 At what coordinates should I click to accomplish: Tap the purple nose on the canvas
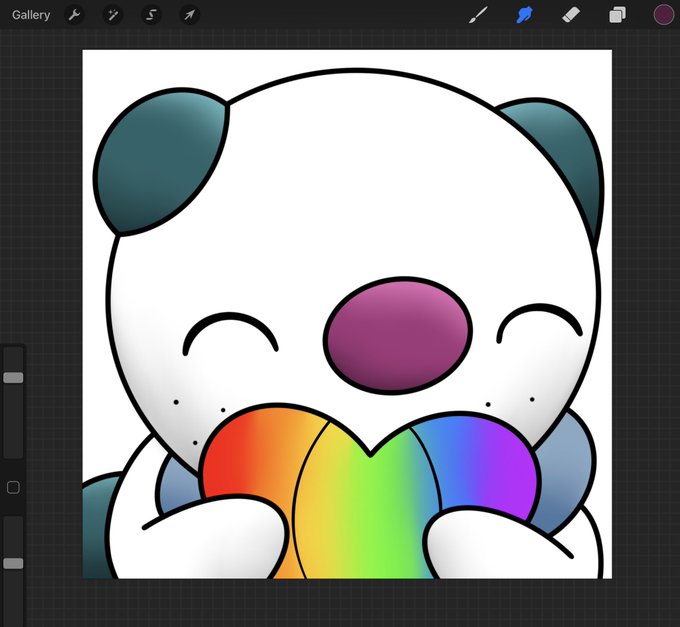pos(398,335)
